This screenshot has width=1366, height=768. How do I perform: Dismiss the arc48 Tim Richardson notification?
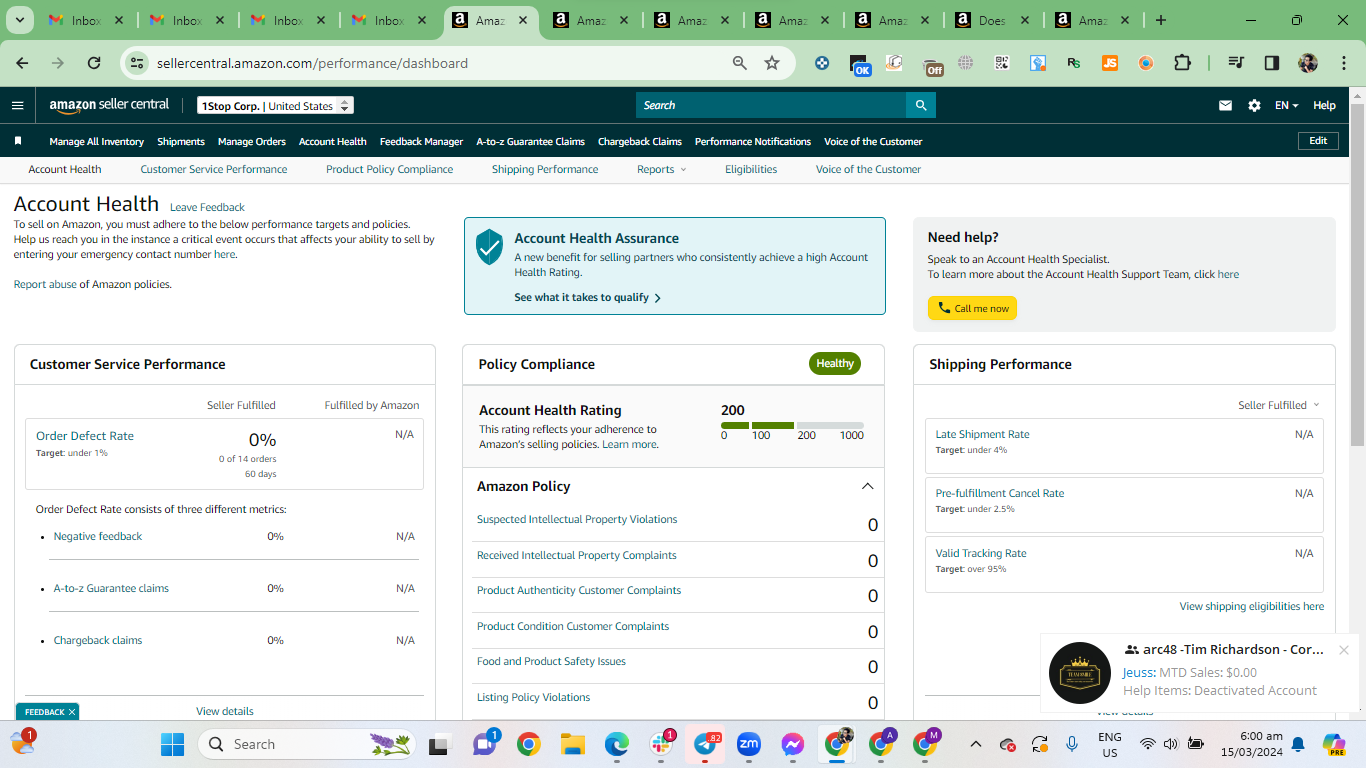click(x=1344, y=650)
